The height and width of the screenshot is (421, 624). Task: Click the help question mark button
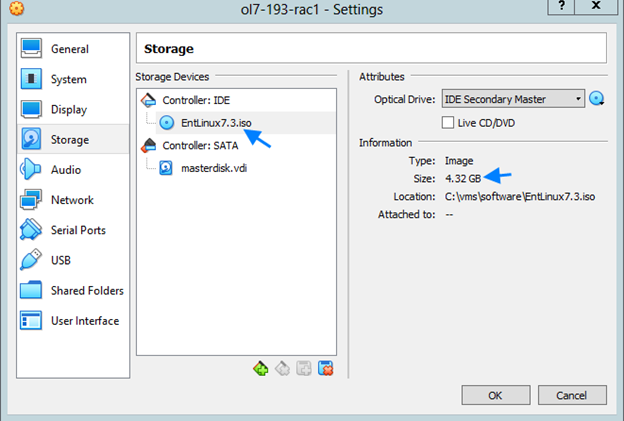(x=562, y=6)
